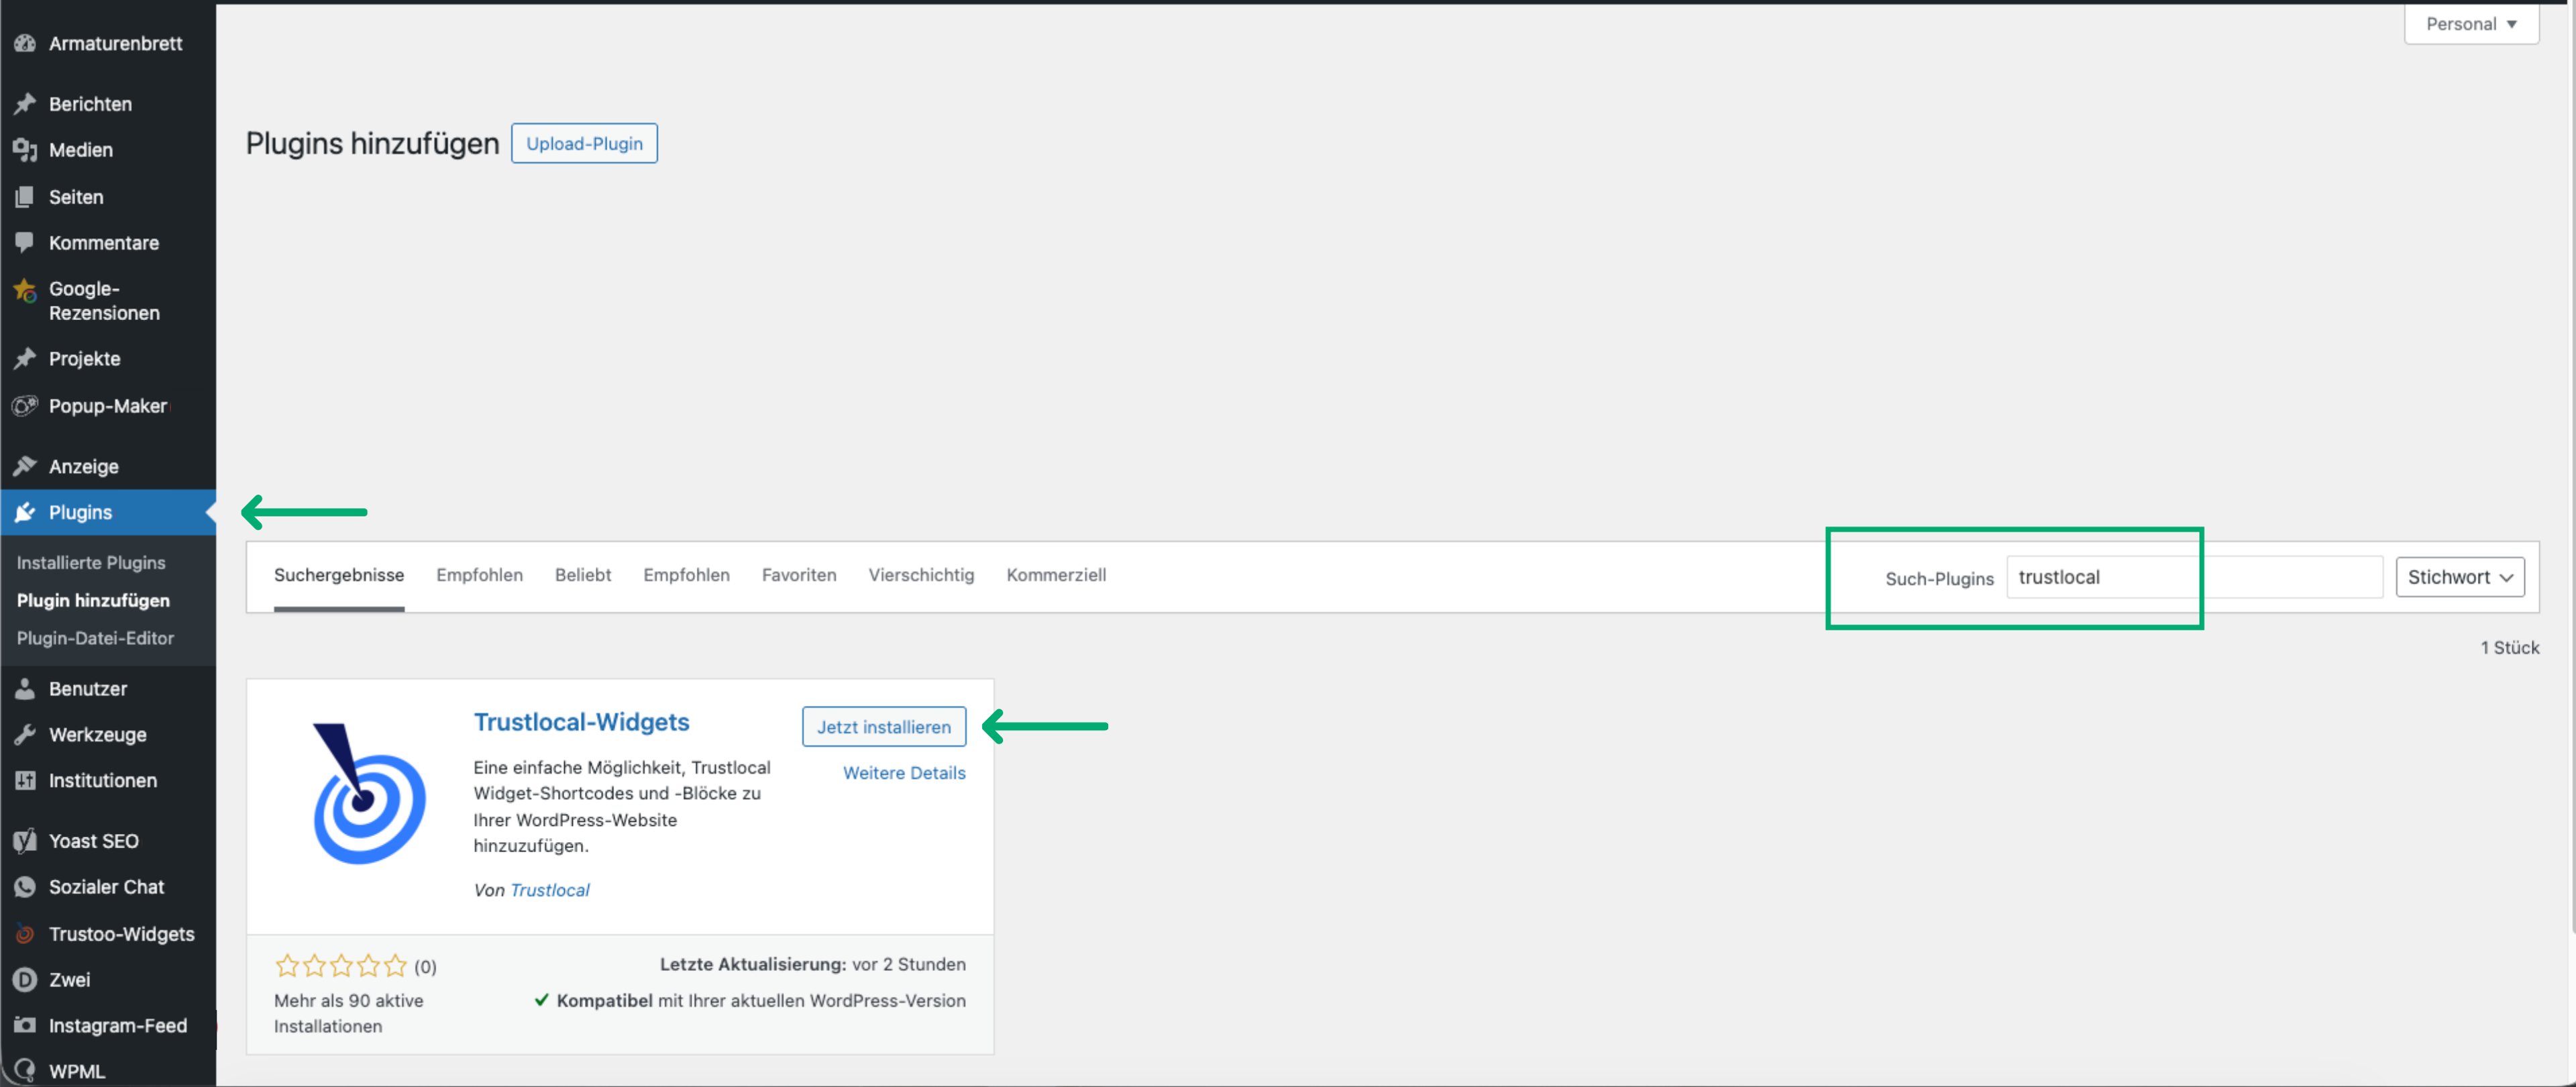Click the Projekte pin icon
Image resolution: width=2576 pixels, height=1087 pixels.
(x=25, y=359)
